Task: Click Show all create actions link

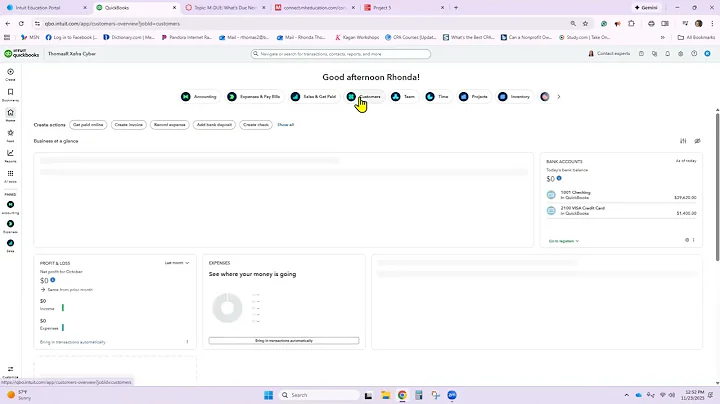Action: (286, 125)
